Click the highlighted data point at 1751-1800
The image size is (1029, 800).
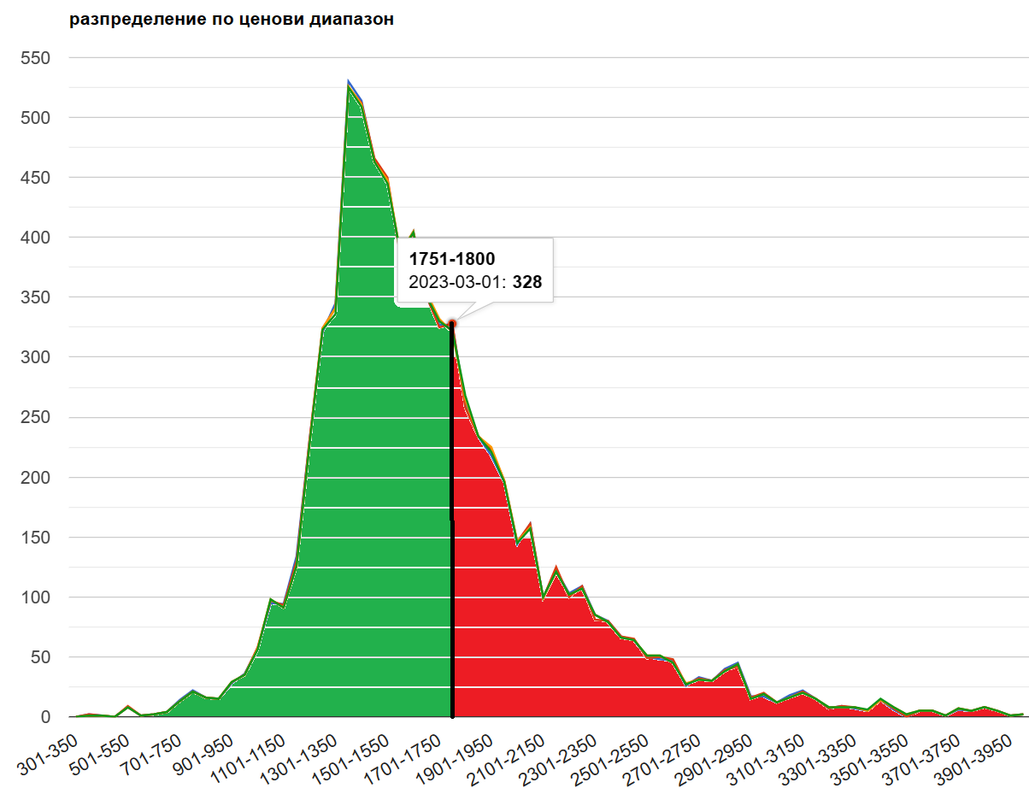[x=452, y=324]
